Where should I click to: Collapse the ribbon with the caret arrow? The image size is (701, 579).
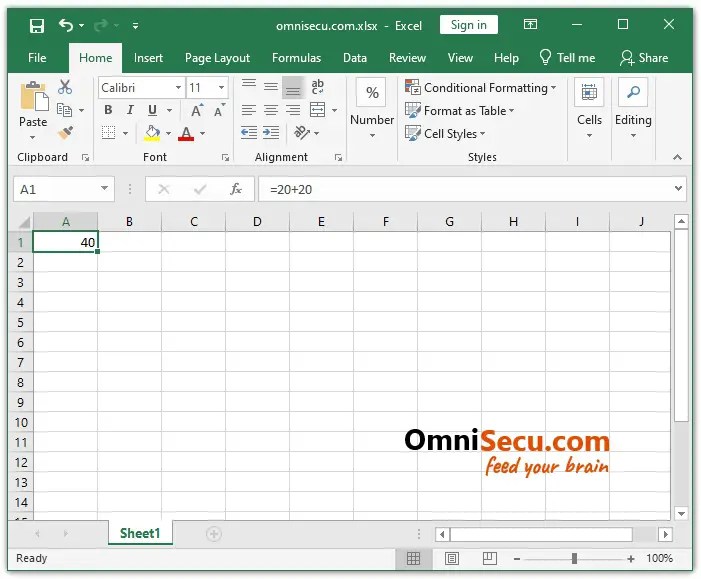tap(677, 157)
